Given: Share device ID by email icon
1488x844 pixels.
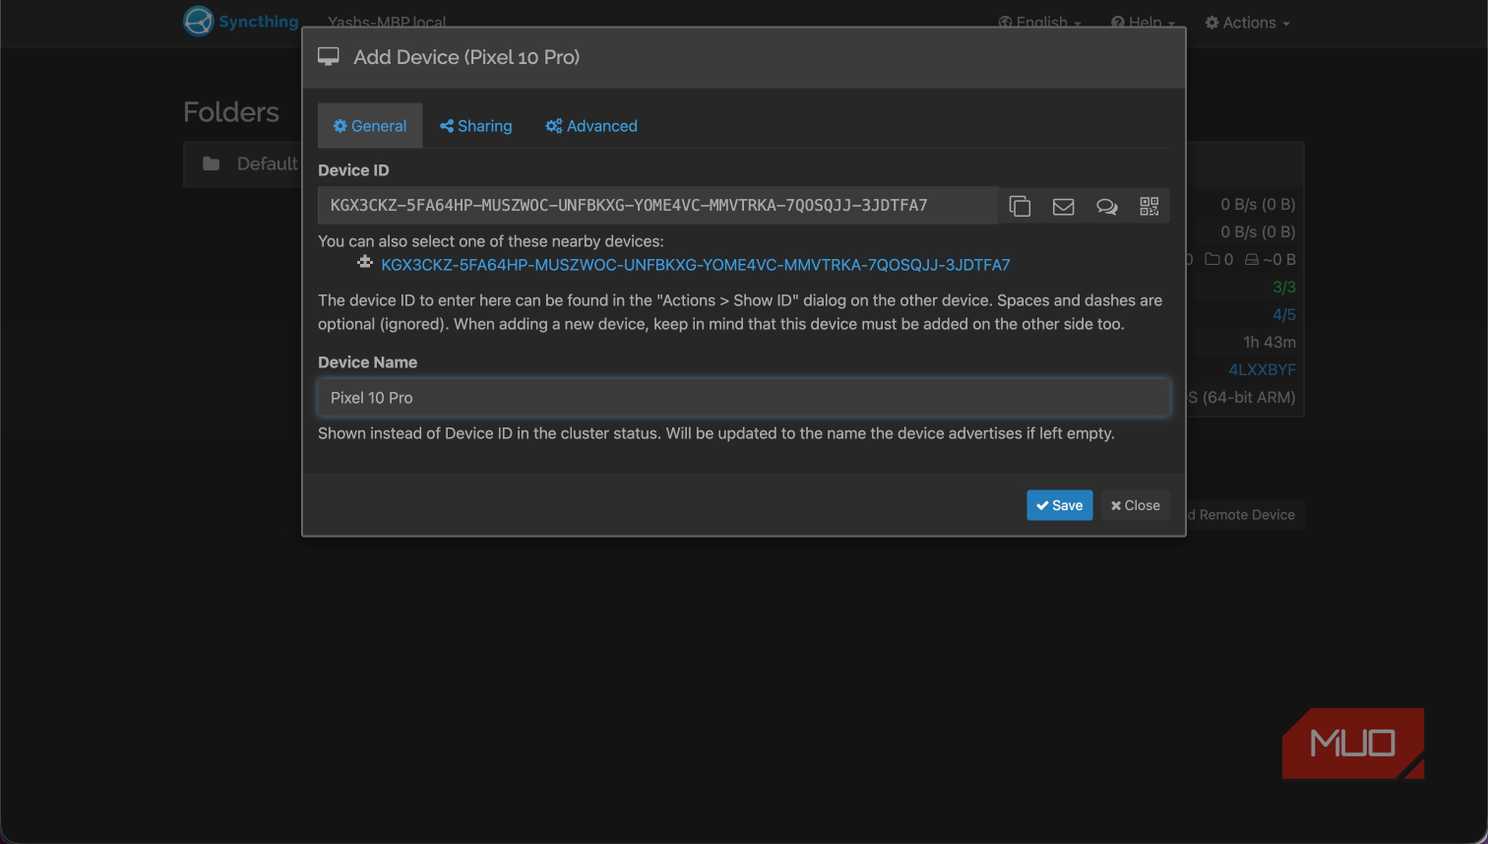Looking at the screenshot, I should 1063,206.
